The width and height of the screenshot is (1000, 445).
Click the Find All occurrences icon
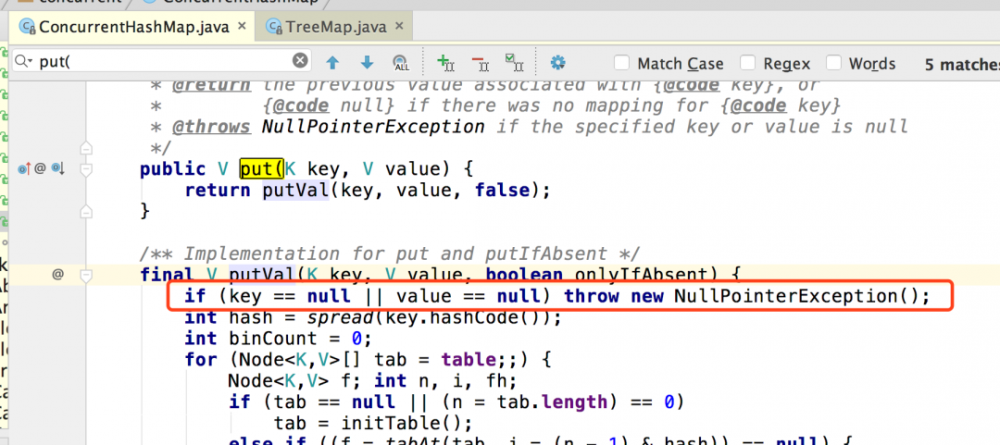coord(401,62)
